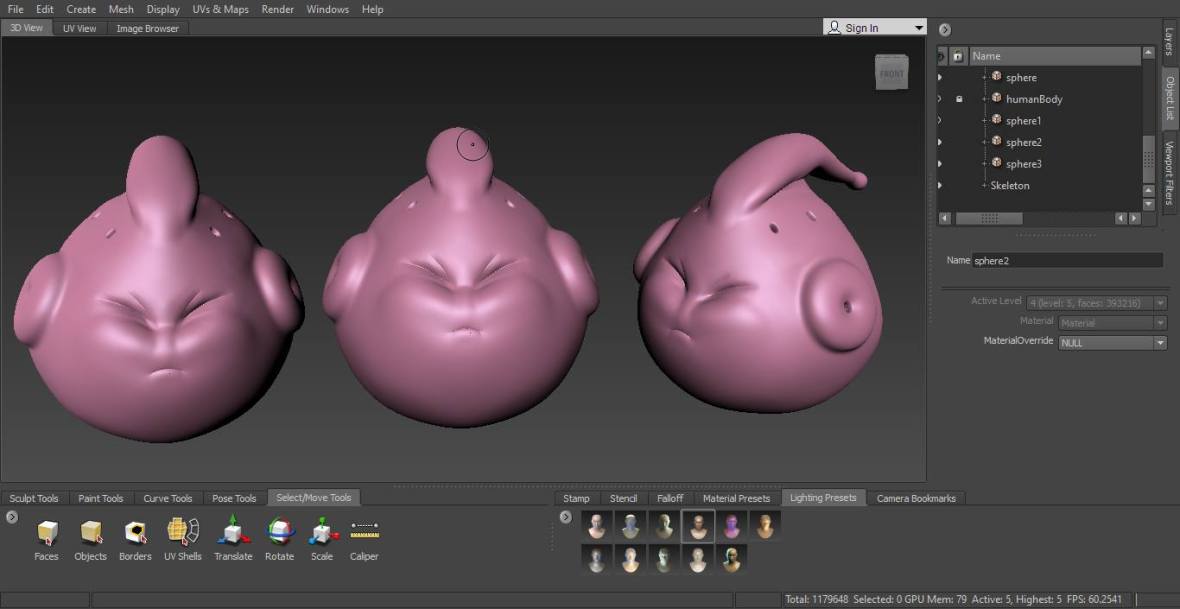The height and width of the screenshot is (609, 1180).
Task: Open the Viewport Filters side tab
Action: pos(1169,172)
